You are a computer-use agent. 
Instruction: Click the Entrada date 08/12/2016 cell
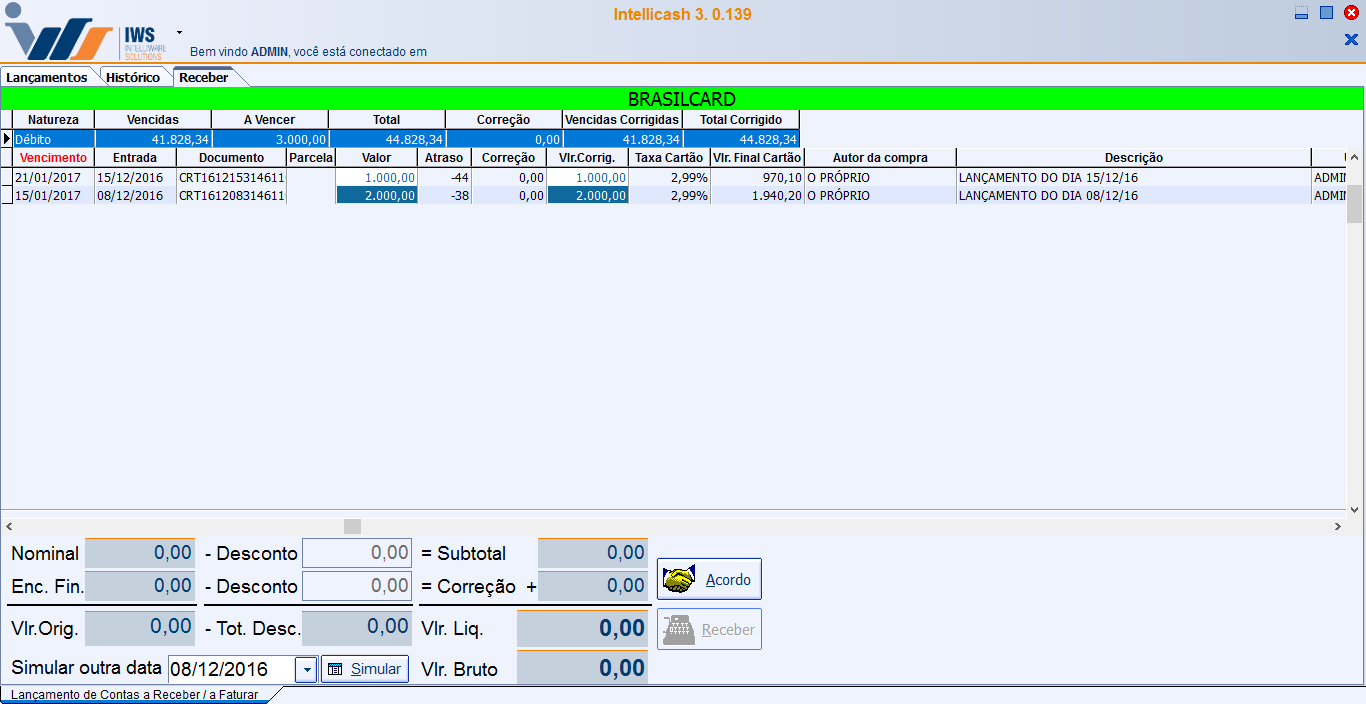point(135,196)
